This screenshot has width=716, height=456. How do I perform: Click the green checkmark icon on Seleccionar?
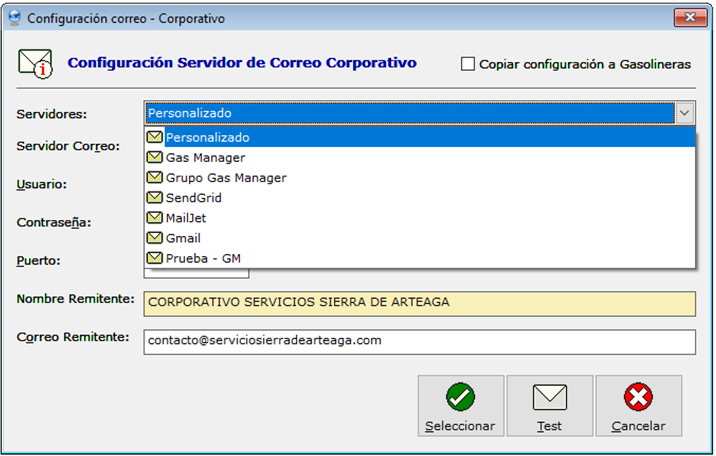460,398
